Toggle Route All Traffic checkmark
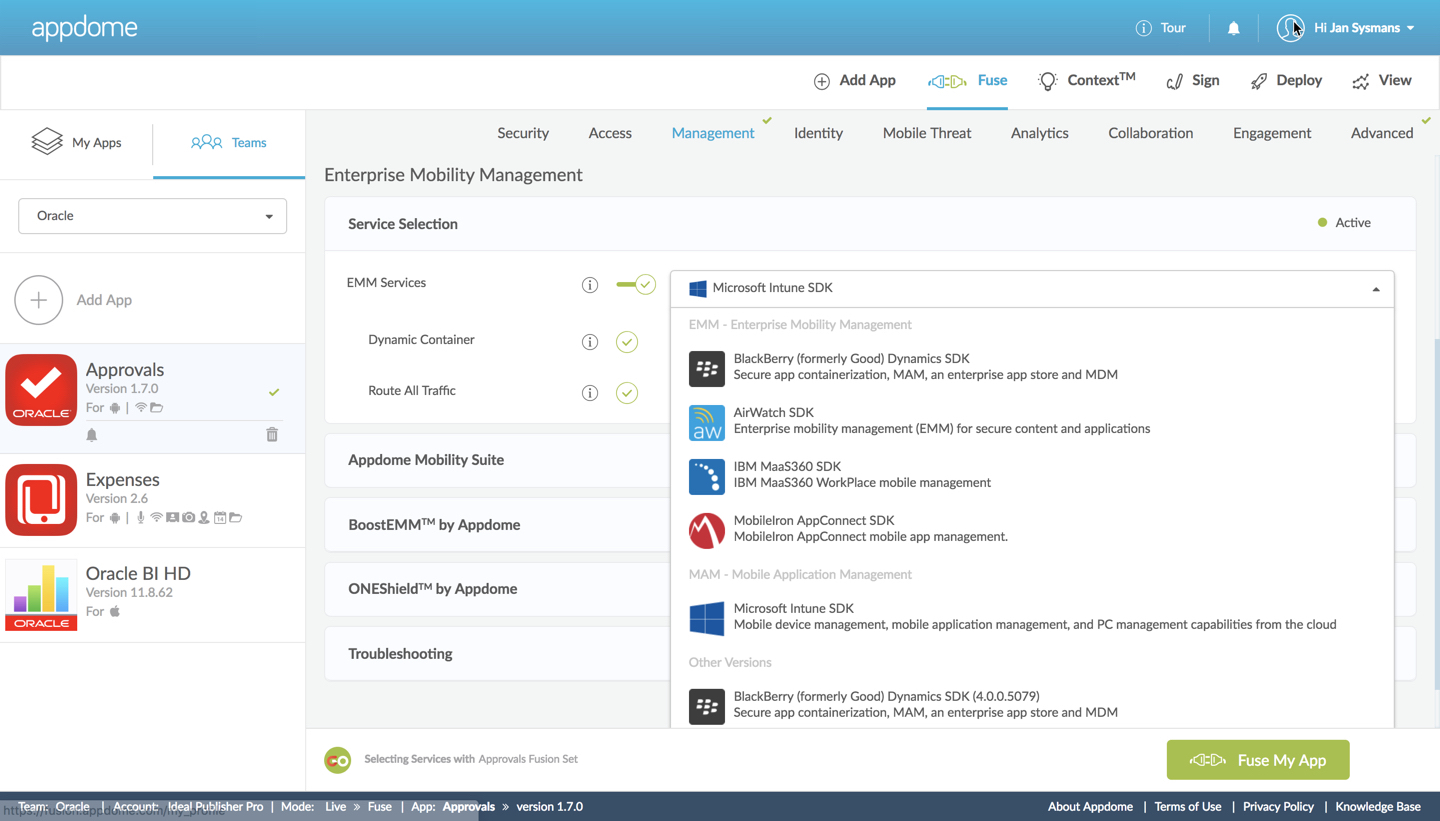 [627, 393]
